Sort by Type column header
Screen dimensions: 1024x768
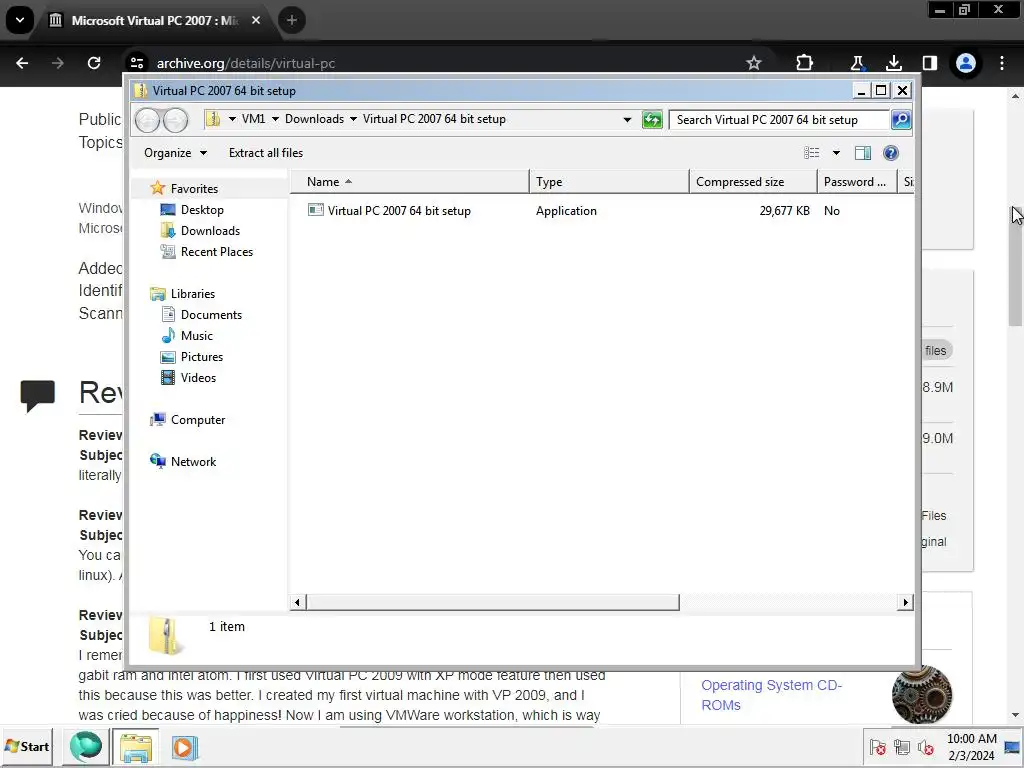[609, 182]
